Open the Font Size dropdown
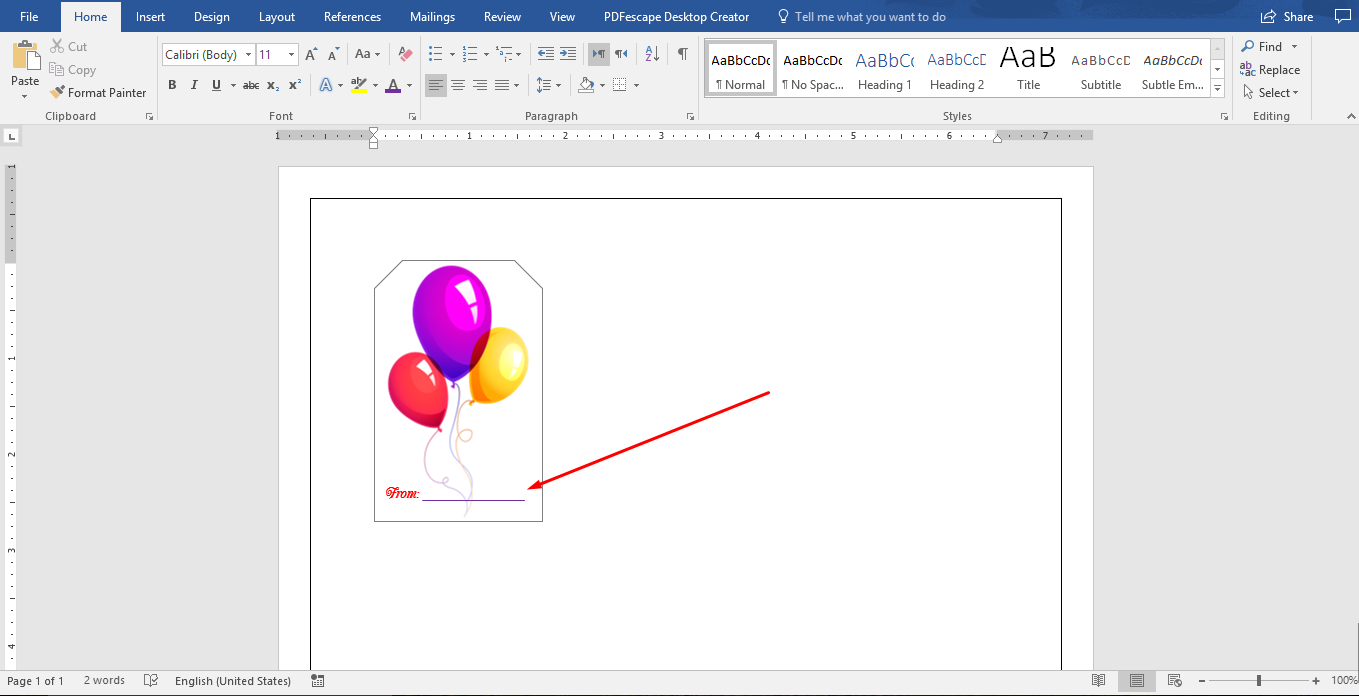Image resolution: width=1359 pixels, height=696 pixels. point(290,54)
